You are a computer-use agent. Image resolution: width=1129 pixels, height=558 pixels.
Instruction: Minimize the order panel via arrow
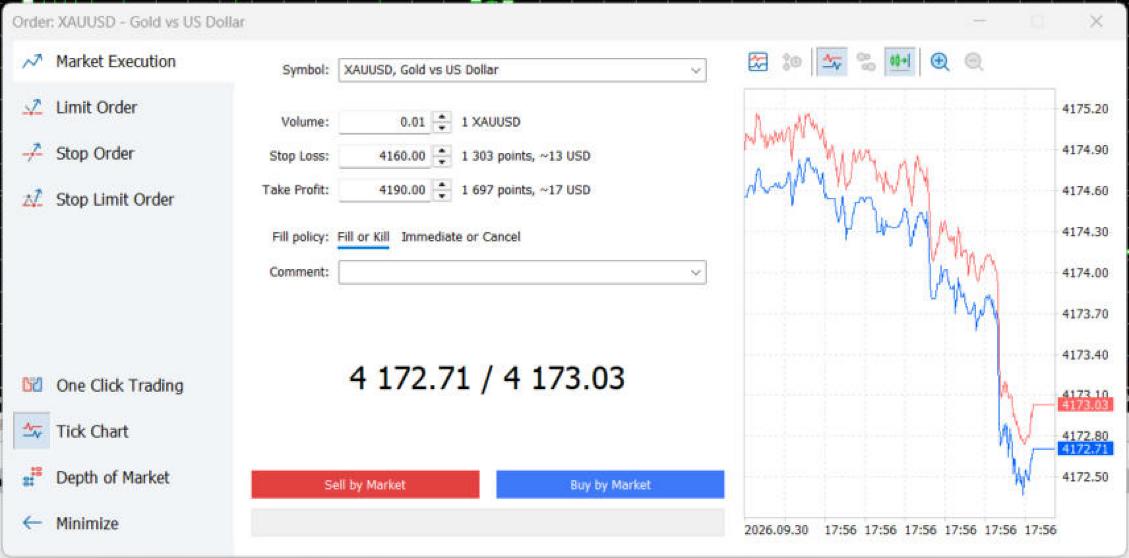point(32,523)
